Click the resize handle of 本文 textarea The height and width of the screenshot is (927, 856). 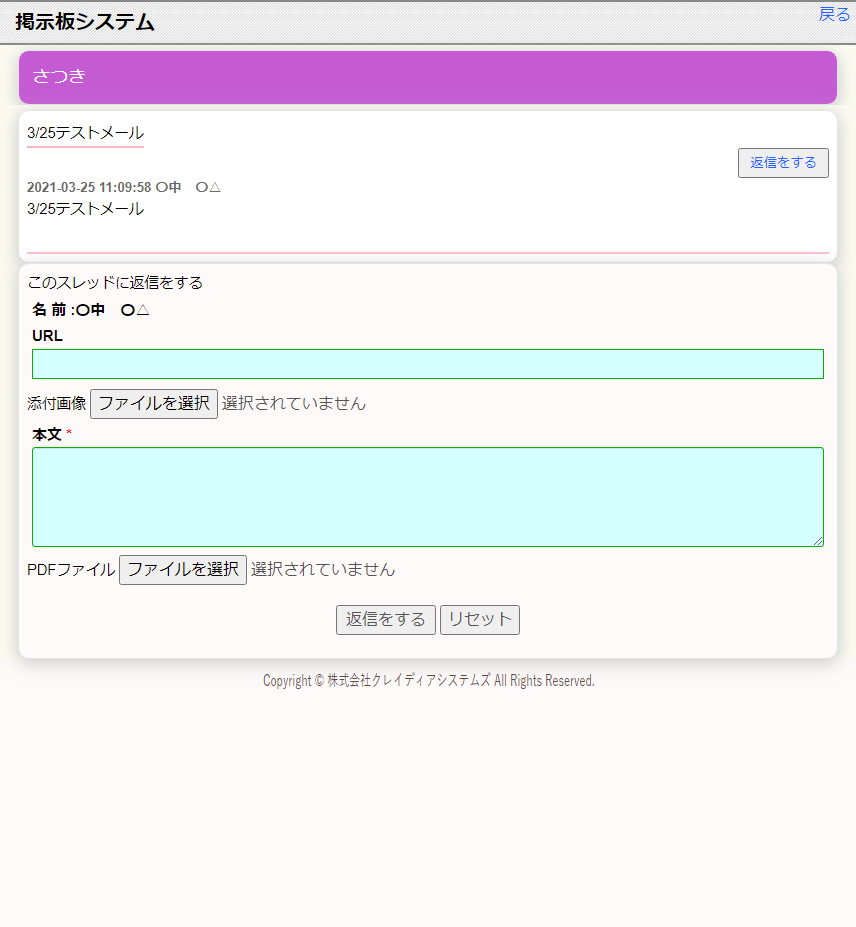pos(817,540)
